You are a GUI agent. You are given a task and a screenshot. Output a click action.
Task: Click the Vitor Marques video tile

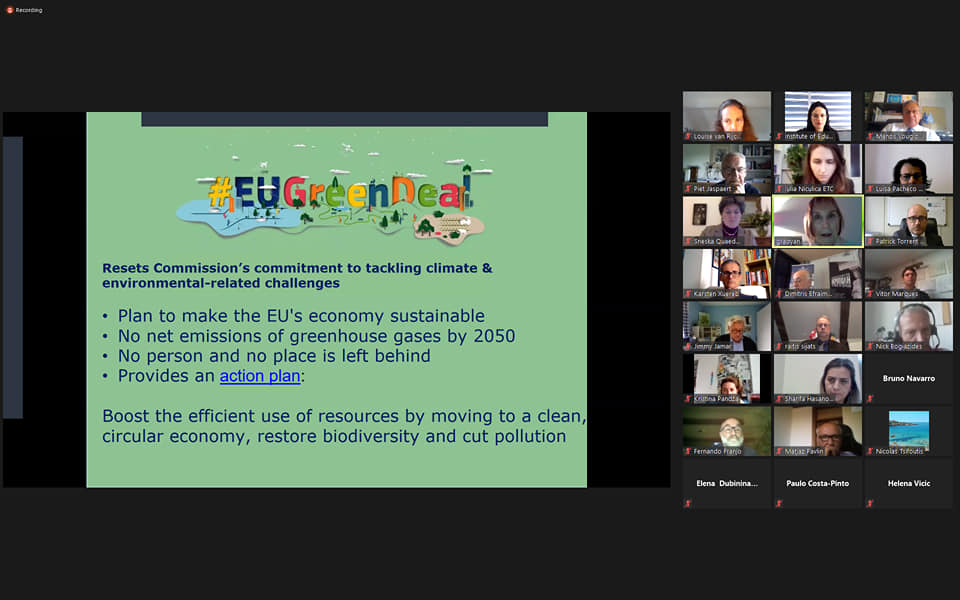(908, 273)
